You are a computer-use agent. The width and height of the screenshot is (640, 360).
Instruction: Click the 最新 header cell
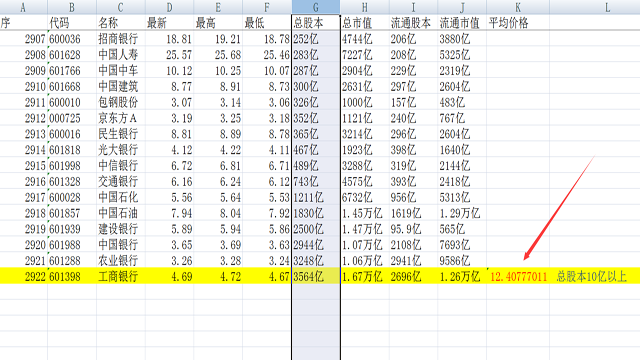tap(169, 23)
